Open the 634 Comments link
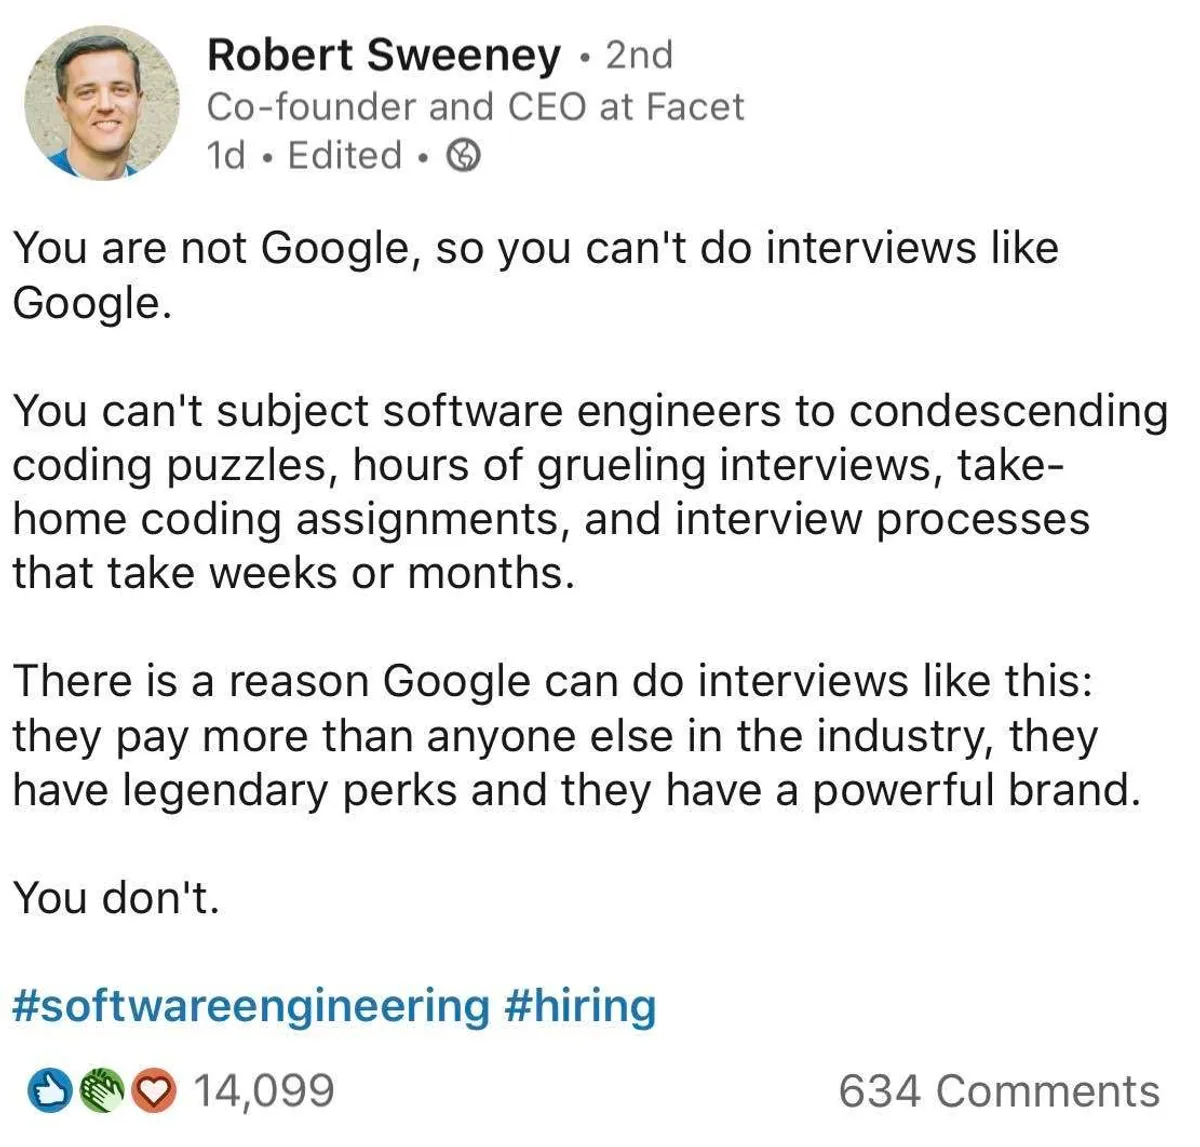Viewport: 1200px width, 1147px height. tap(998, 1091)
